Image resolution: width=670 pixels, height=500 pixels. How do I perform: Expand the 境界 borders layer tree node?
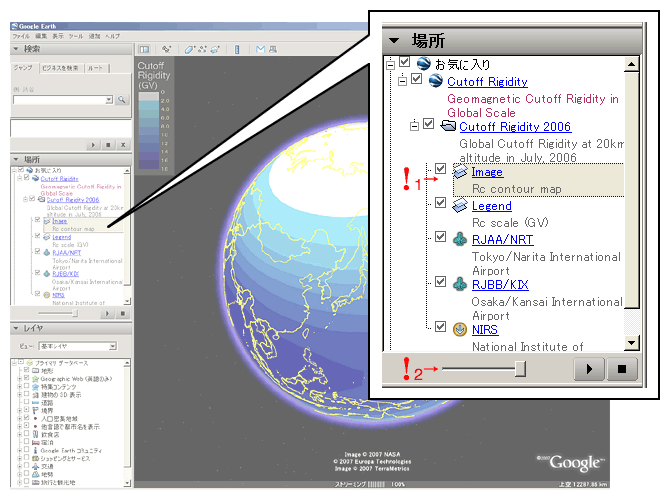19,410
